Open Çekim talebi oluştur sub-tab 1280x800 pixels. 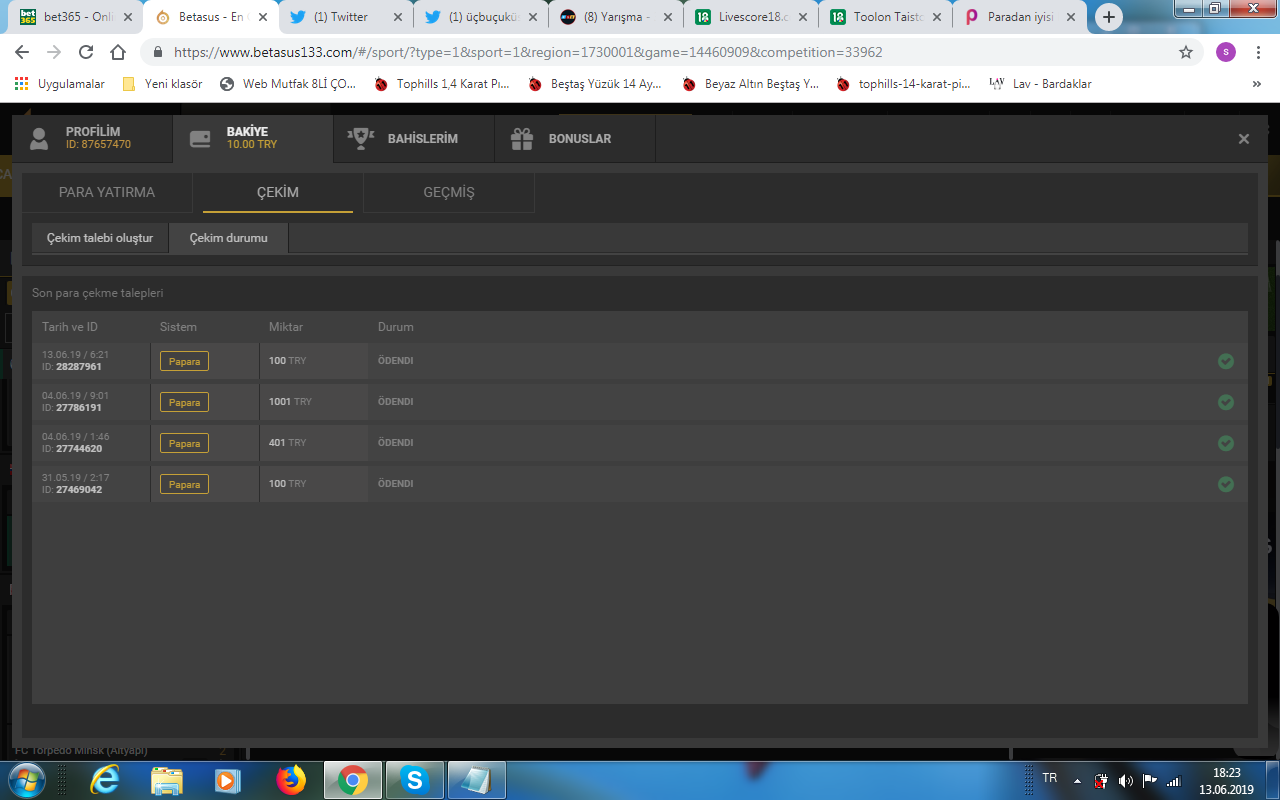pos(100,238)
